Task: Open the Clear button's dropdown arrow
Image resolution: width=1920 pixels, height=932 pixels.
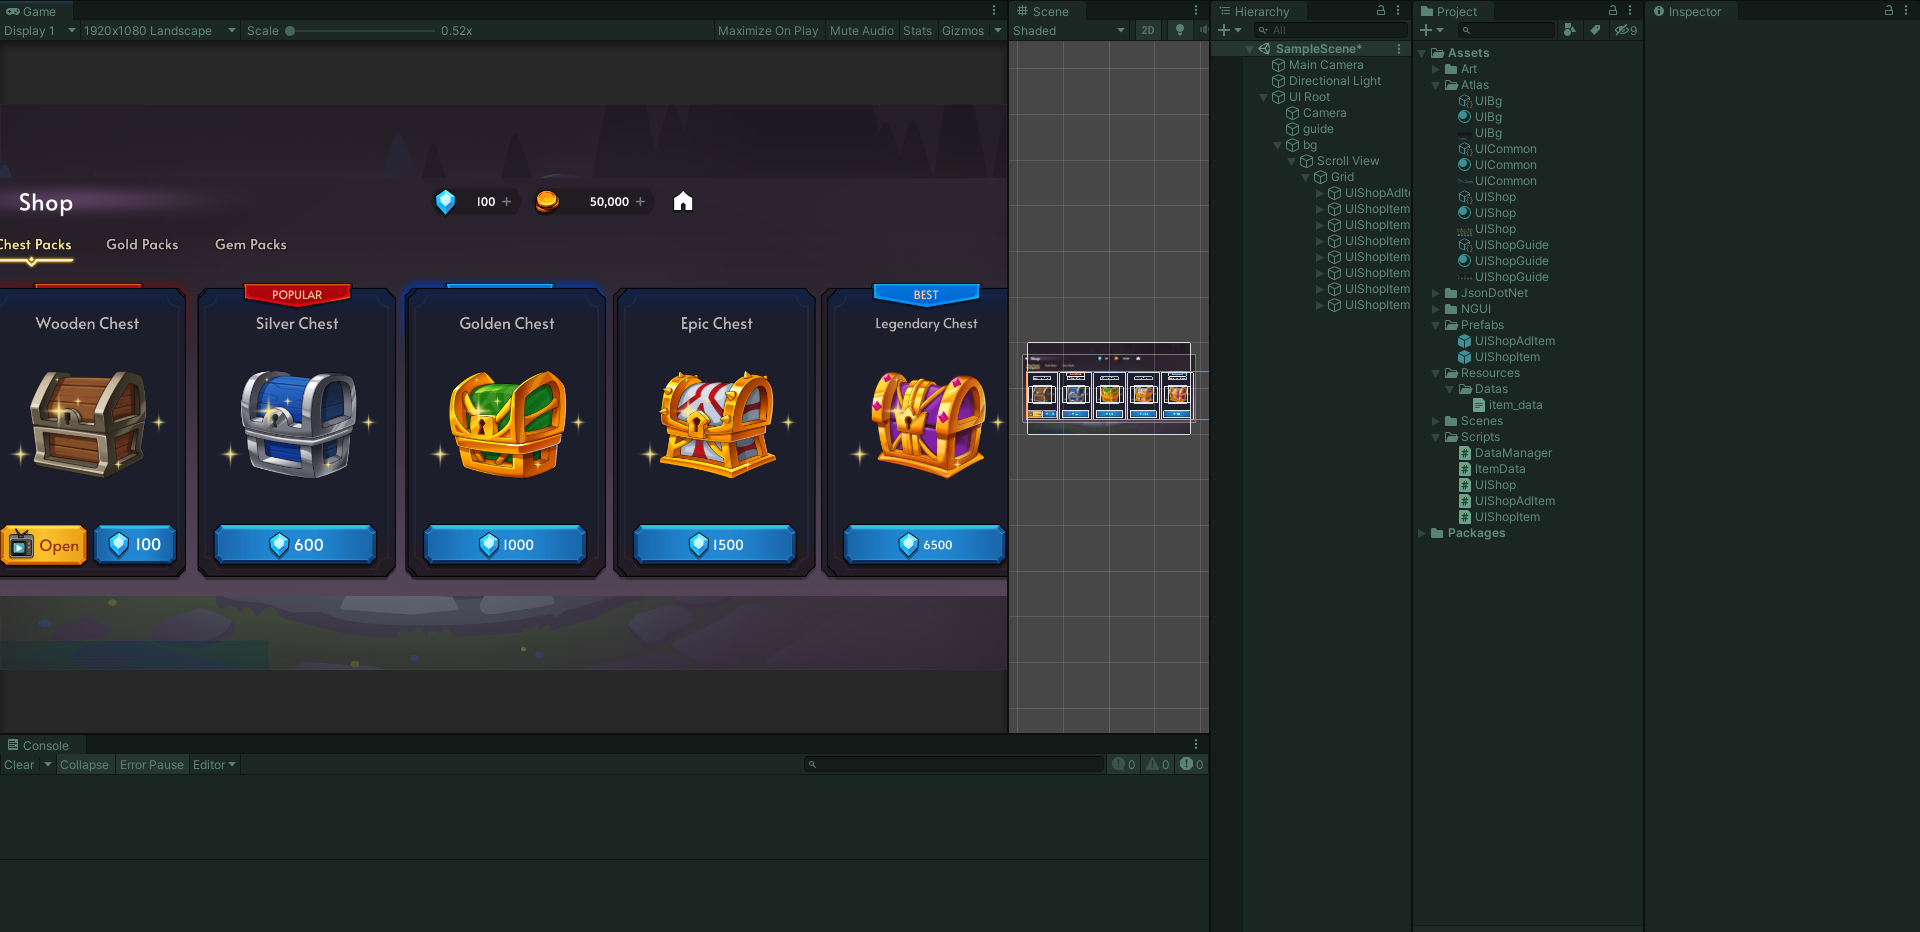Action: (48, 765)
